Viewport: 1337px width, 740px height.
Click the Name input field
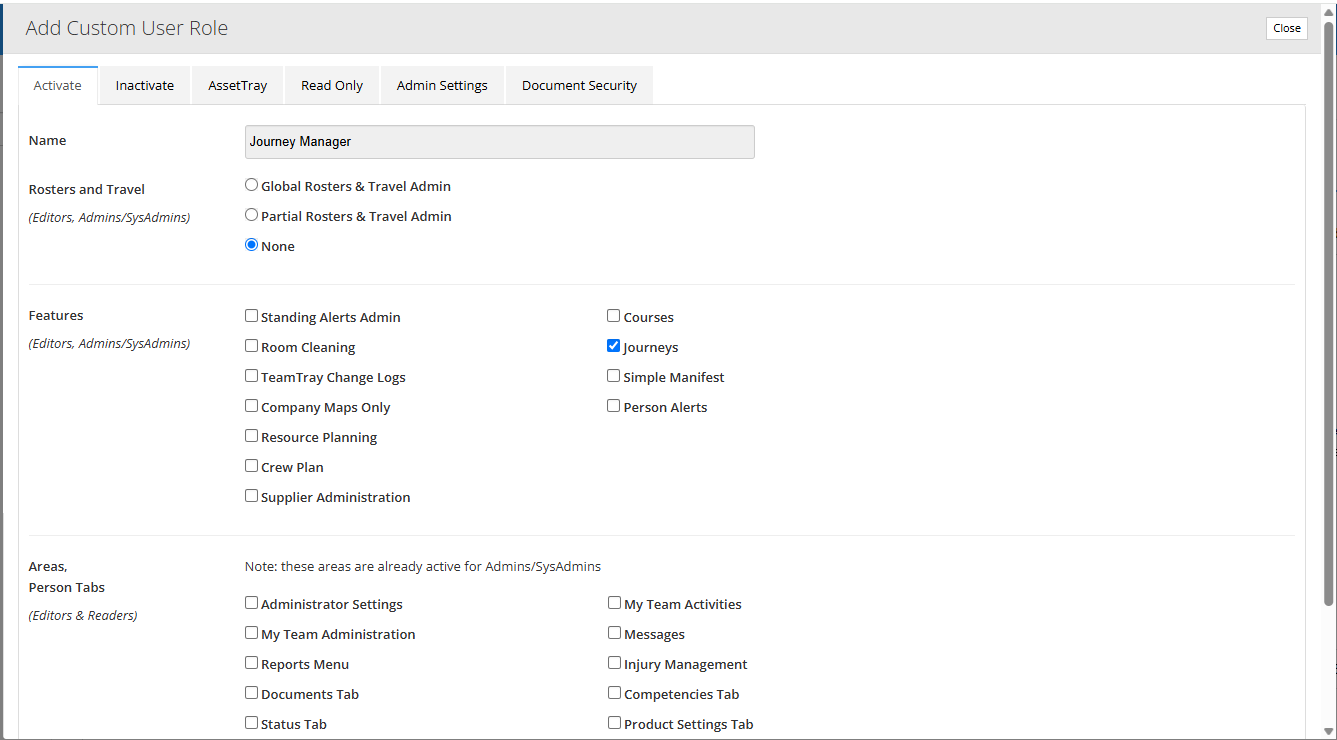coord(499,141)
